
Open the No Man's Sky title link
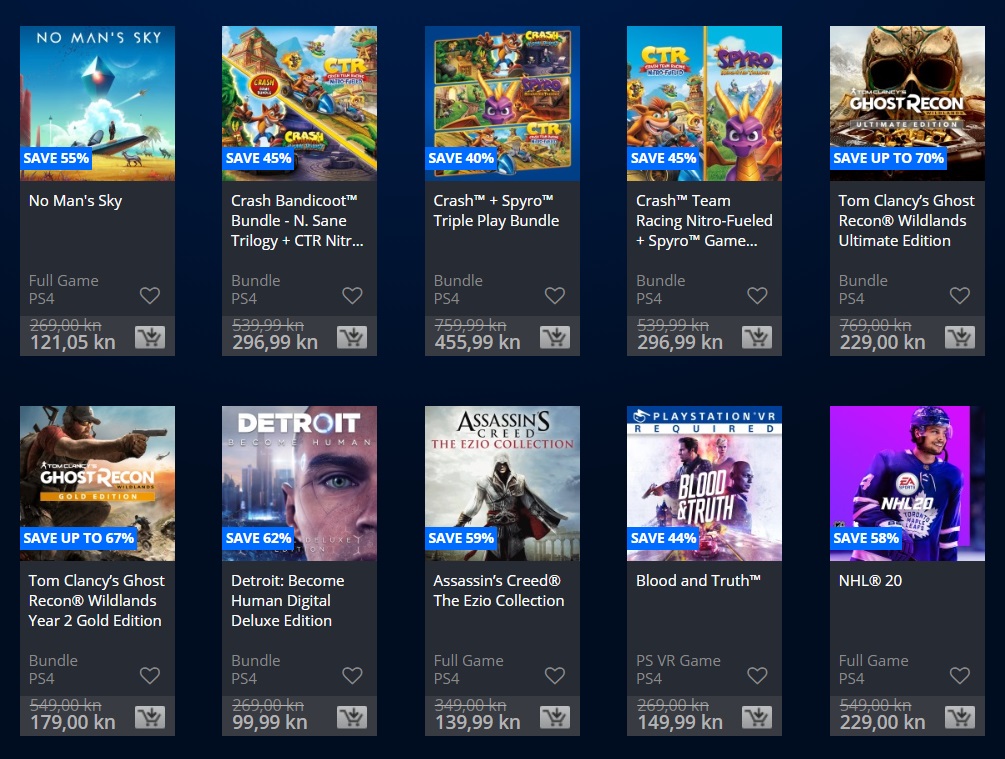pyautogui.click(x=75, y=201)
